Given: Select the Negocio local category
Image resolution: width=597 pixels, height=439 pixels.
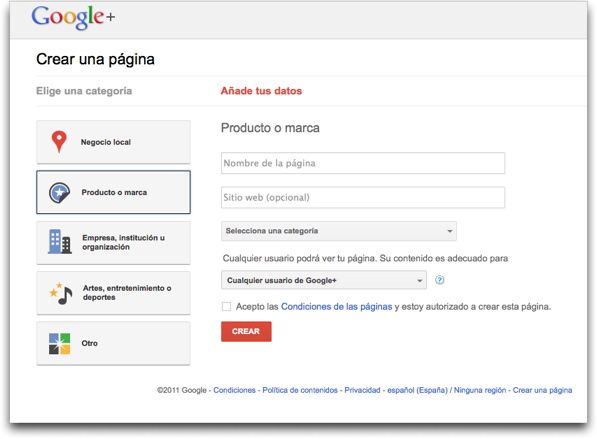Looking at the screenshot, I should [113, 142].
